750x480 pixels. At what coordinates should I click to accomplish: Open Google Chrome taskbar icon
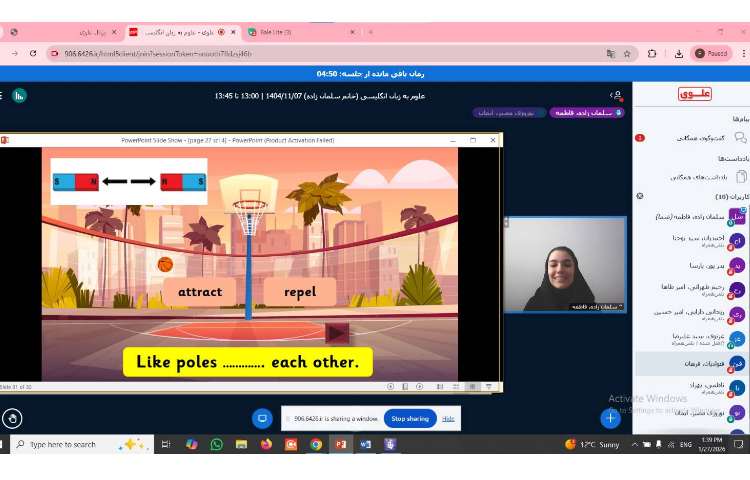(316, 445)
